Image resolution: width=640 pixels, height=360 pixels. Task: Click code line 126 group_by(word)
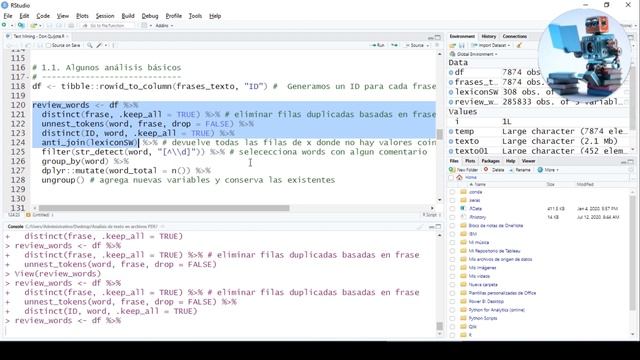tap(85, 161)
